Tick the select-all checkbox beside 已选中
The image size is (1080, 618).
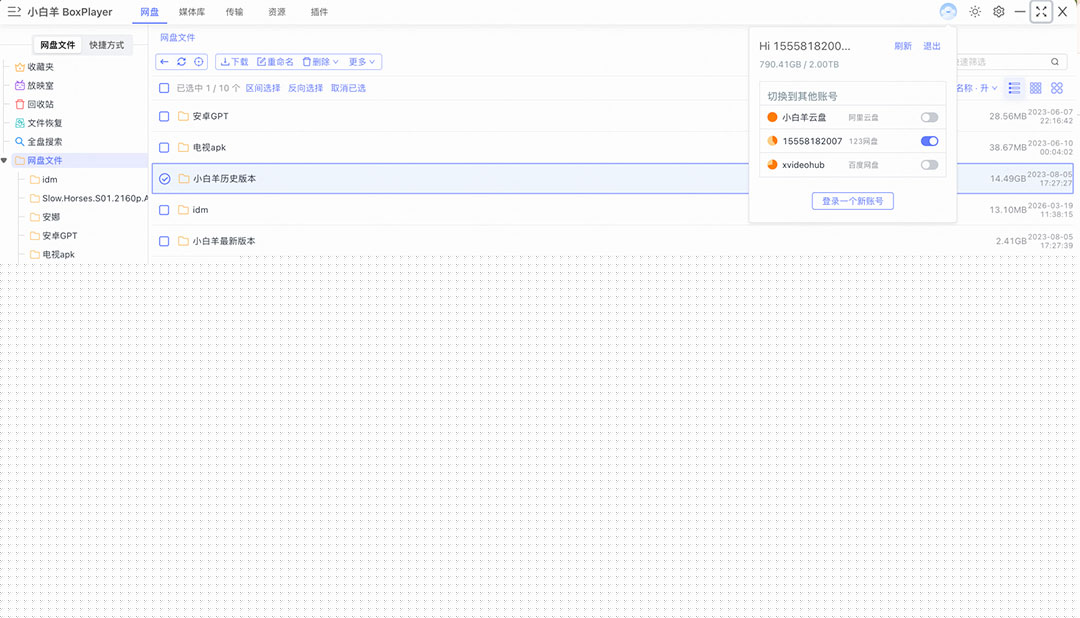pos(164,88)
